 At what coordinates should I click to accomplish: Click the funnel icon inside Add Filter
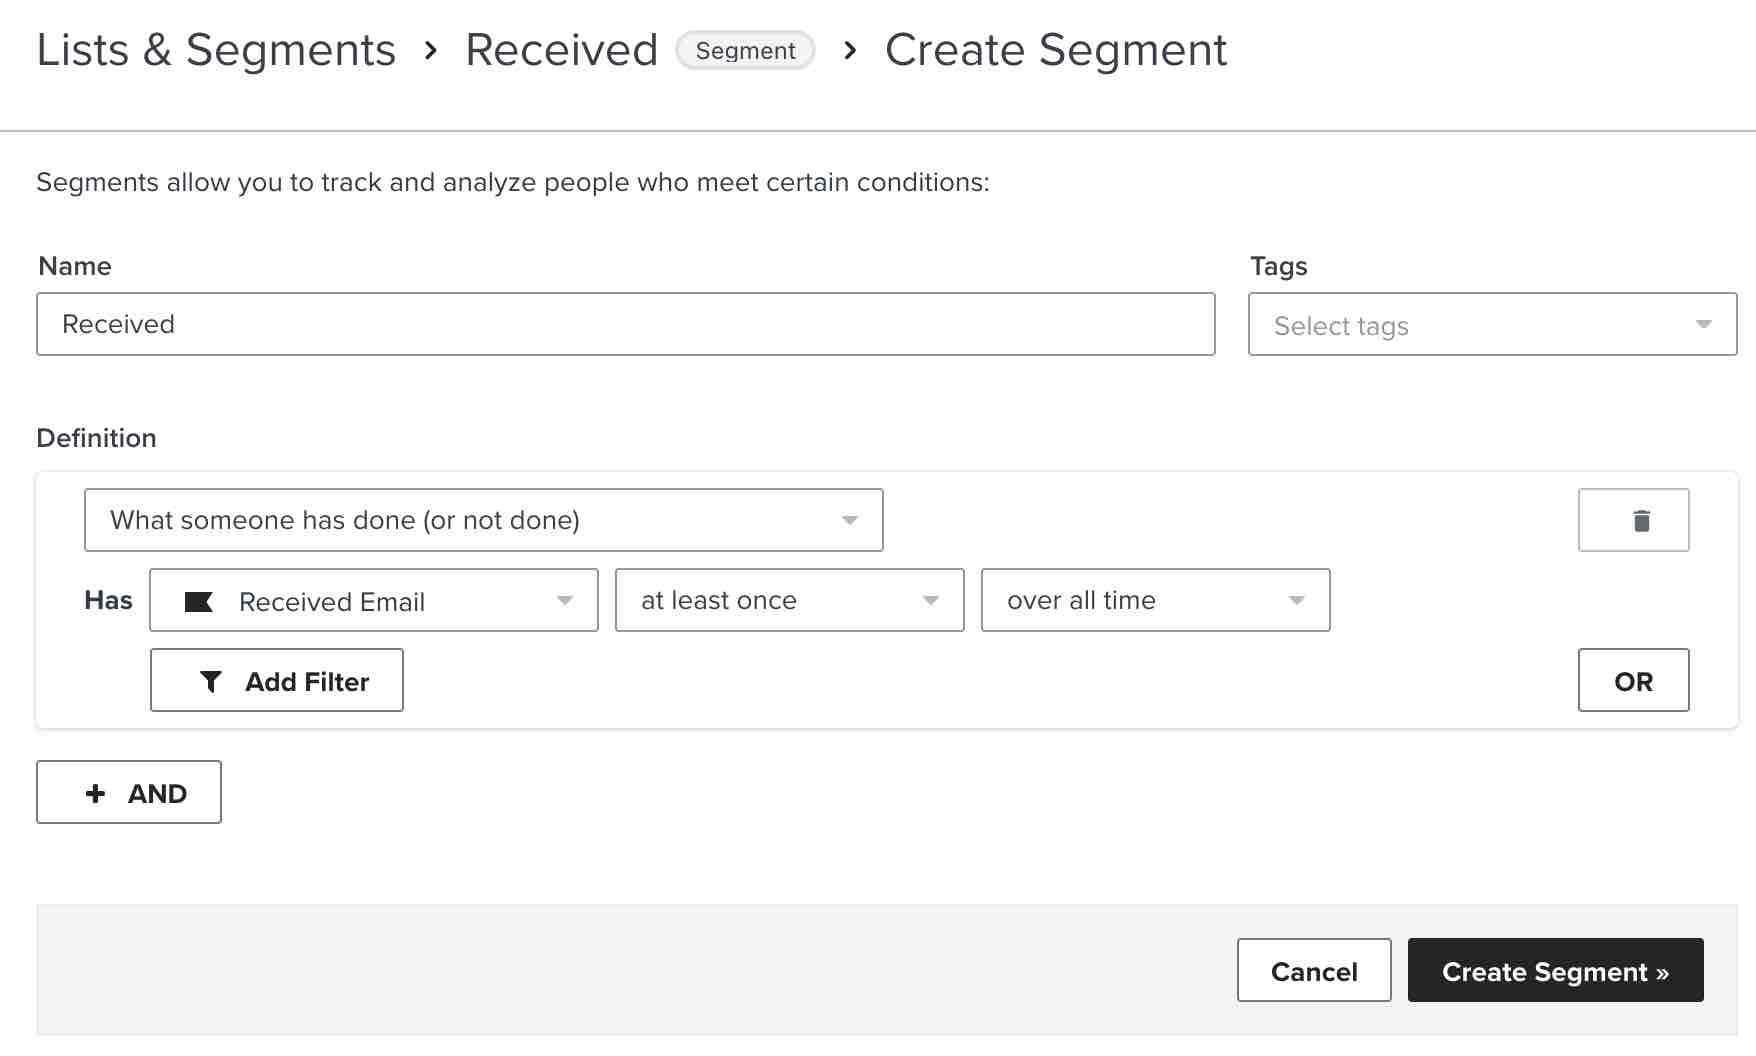211,681
